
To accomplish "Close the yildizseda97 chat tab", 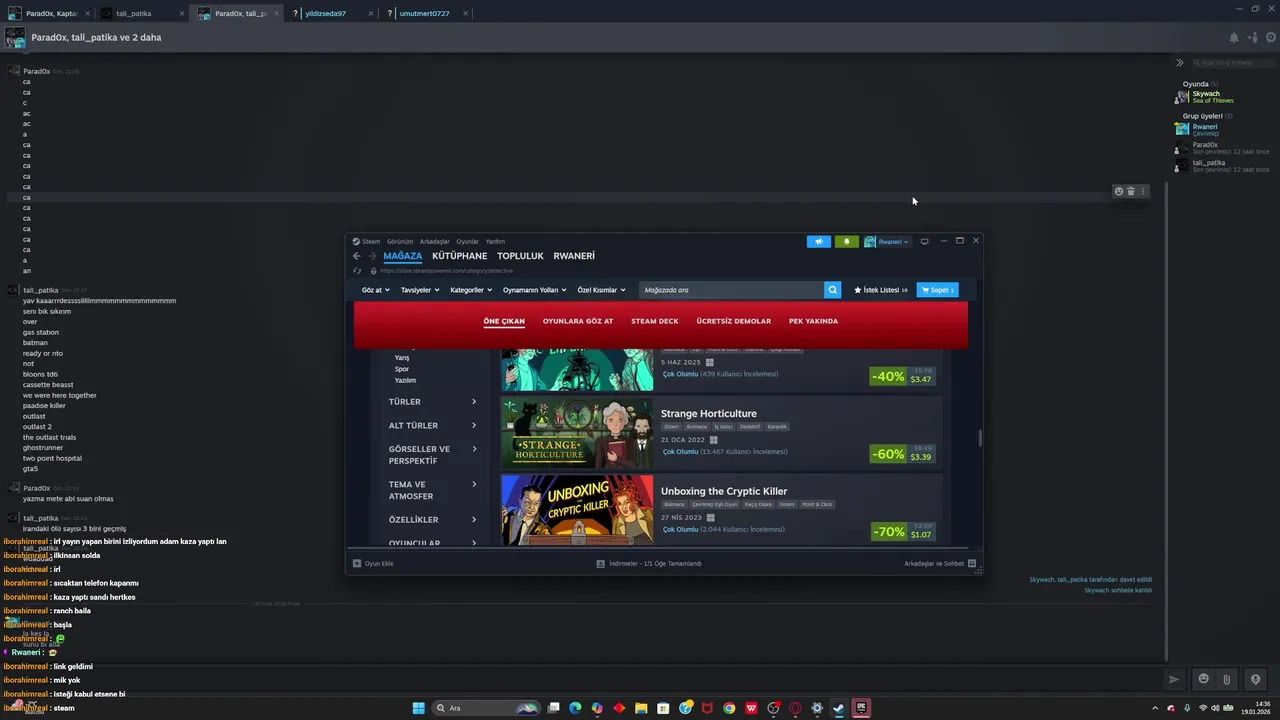I will click(371, 14).
